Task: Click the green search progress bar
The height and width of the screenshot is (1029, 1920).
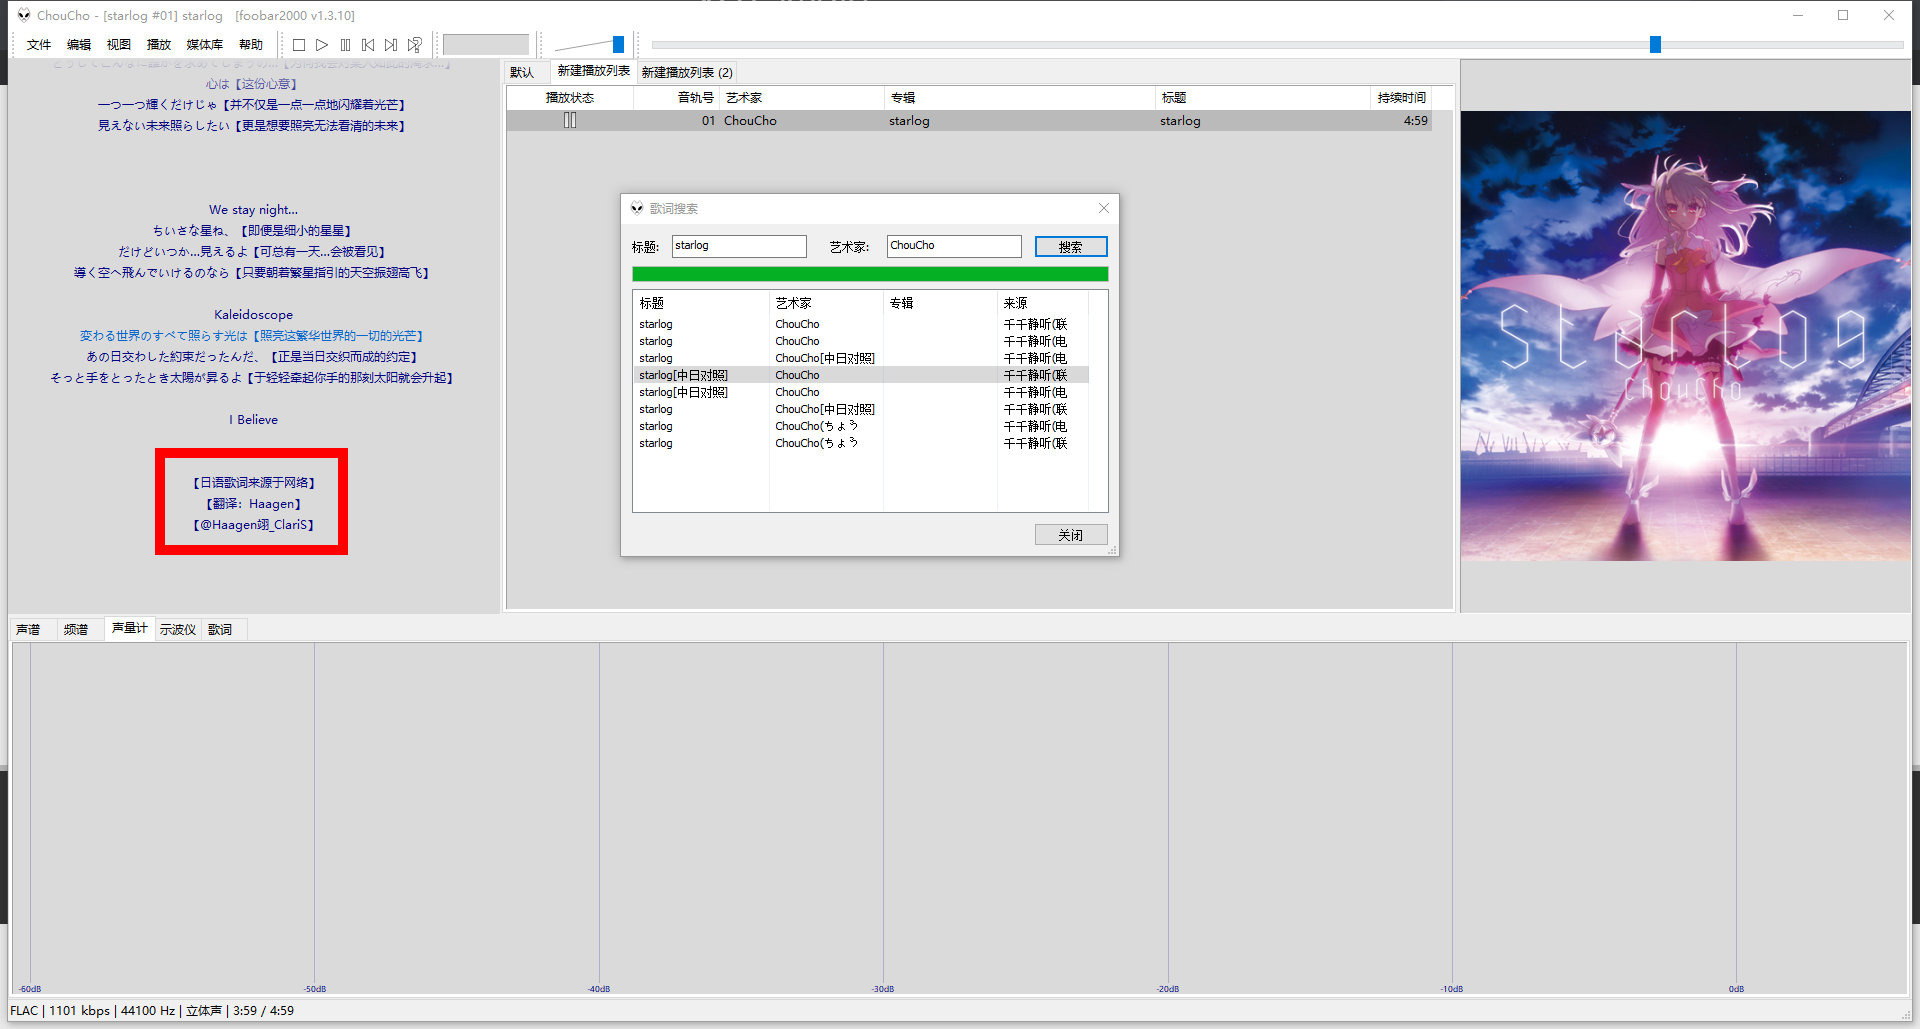Action: click(x=870, y=274)
